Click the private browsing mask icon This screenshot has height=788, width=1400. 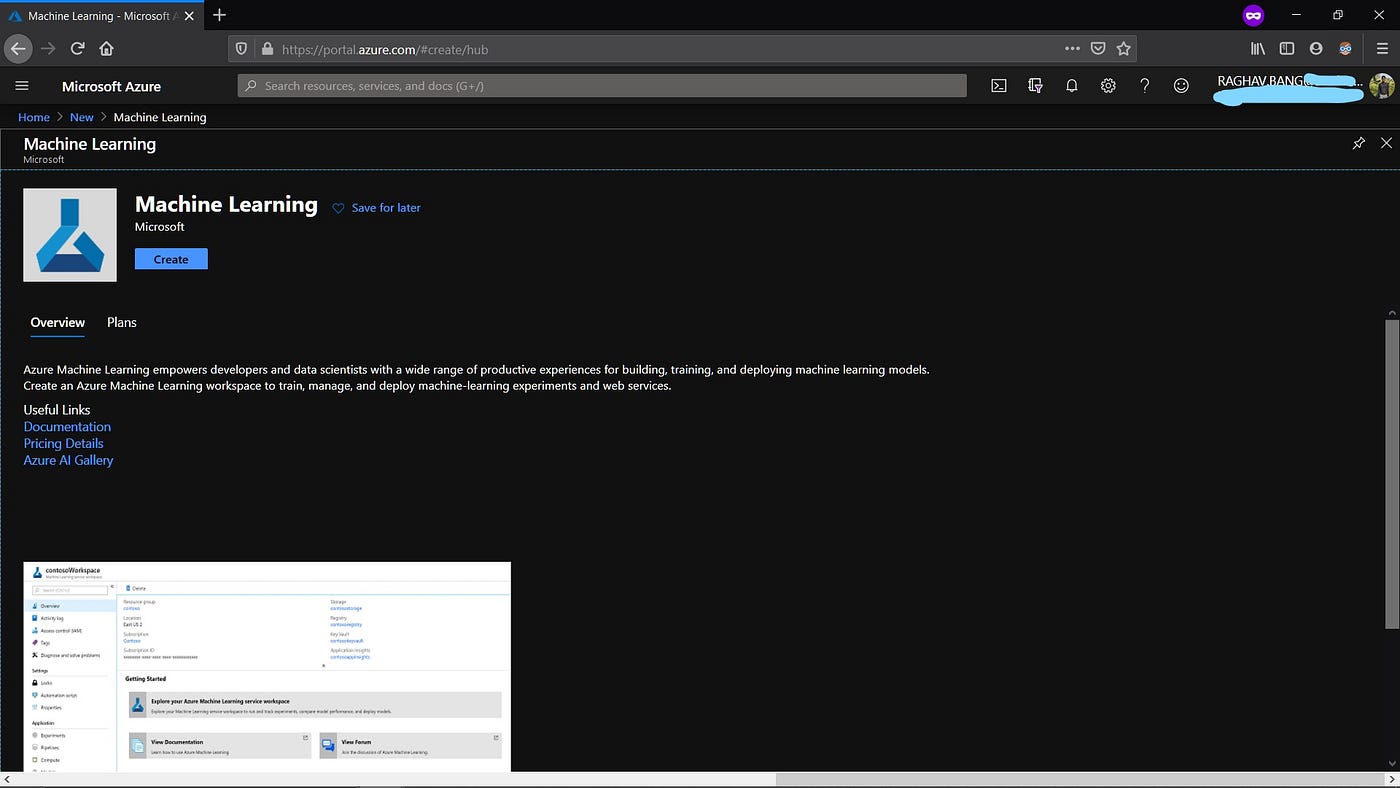point(1253,15)
